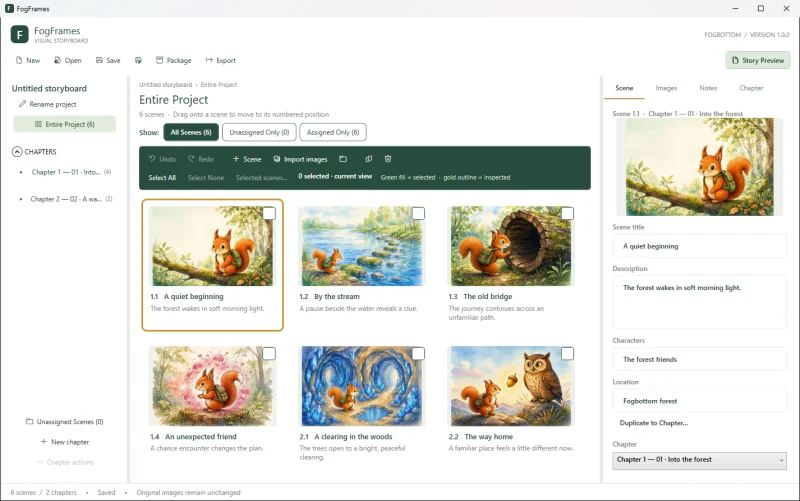Open Story Preview

pyautogui.click(x=758, y=60)
